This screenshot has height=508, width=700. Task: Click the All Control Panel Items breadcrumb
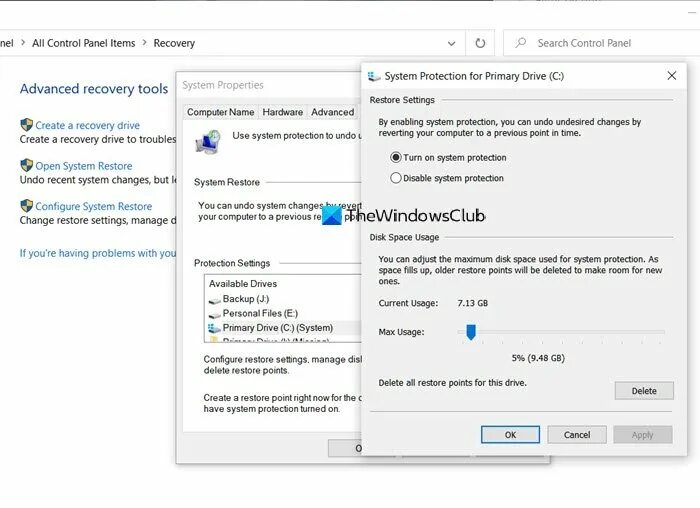point(83,43)
